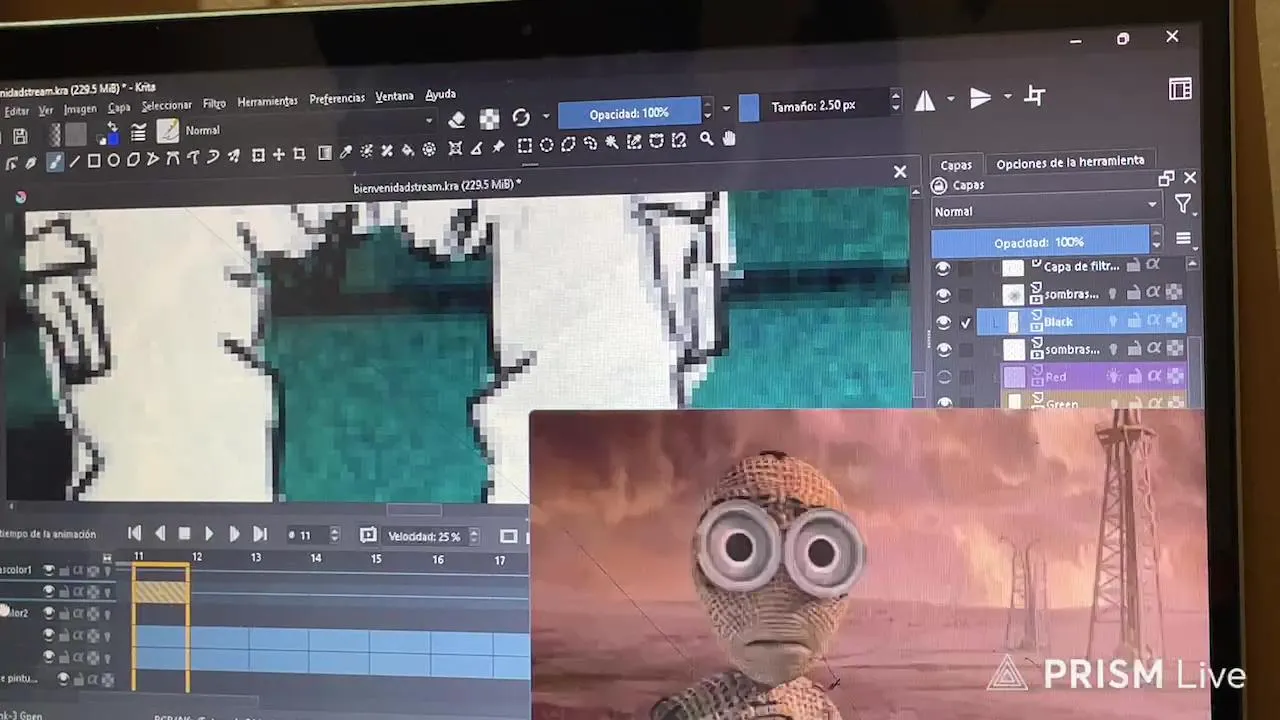Image resolution: width=1280 pixels, height=720 pixels.
Task: Adjust the current frame number stepper
Action: click(334, 536)
